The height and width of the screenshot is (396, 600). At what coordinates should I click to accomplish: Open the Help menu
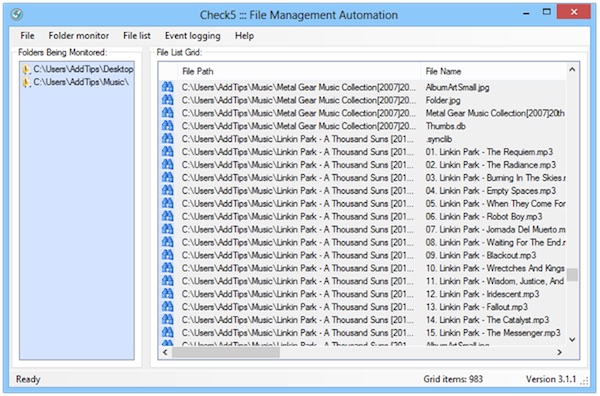pyautogui.click(x=244, y=36)
